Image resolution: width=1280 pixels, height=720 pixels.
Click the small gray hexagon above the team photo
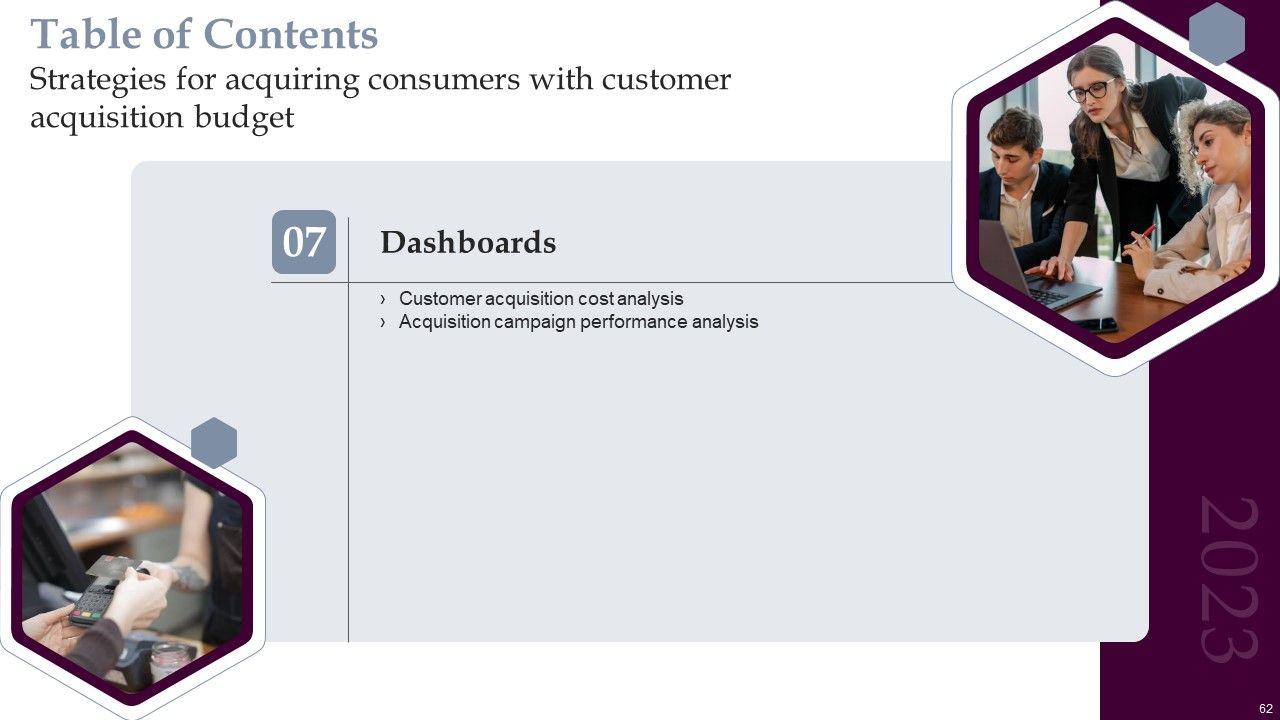coord(1217,34)
